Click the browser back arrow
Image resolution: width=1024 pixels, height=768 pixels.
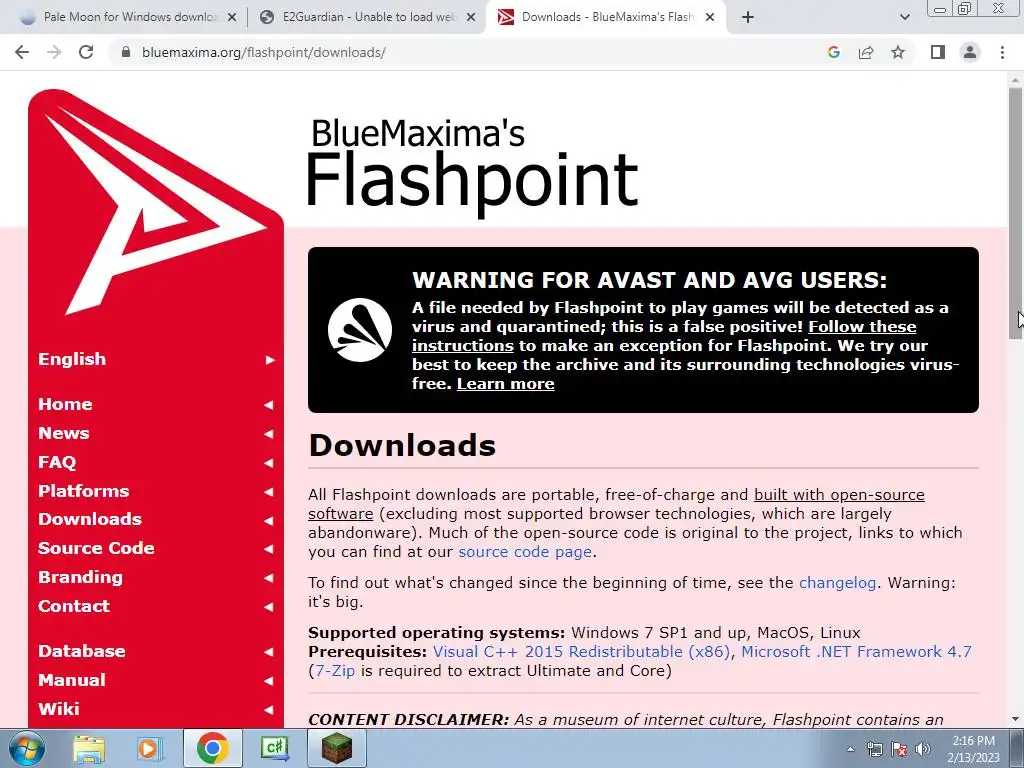coord(22,52)
